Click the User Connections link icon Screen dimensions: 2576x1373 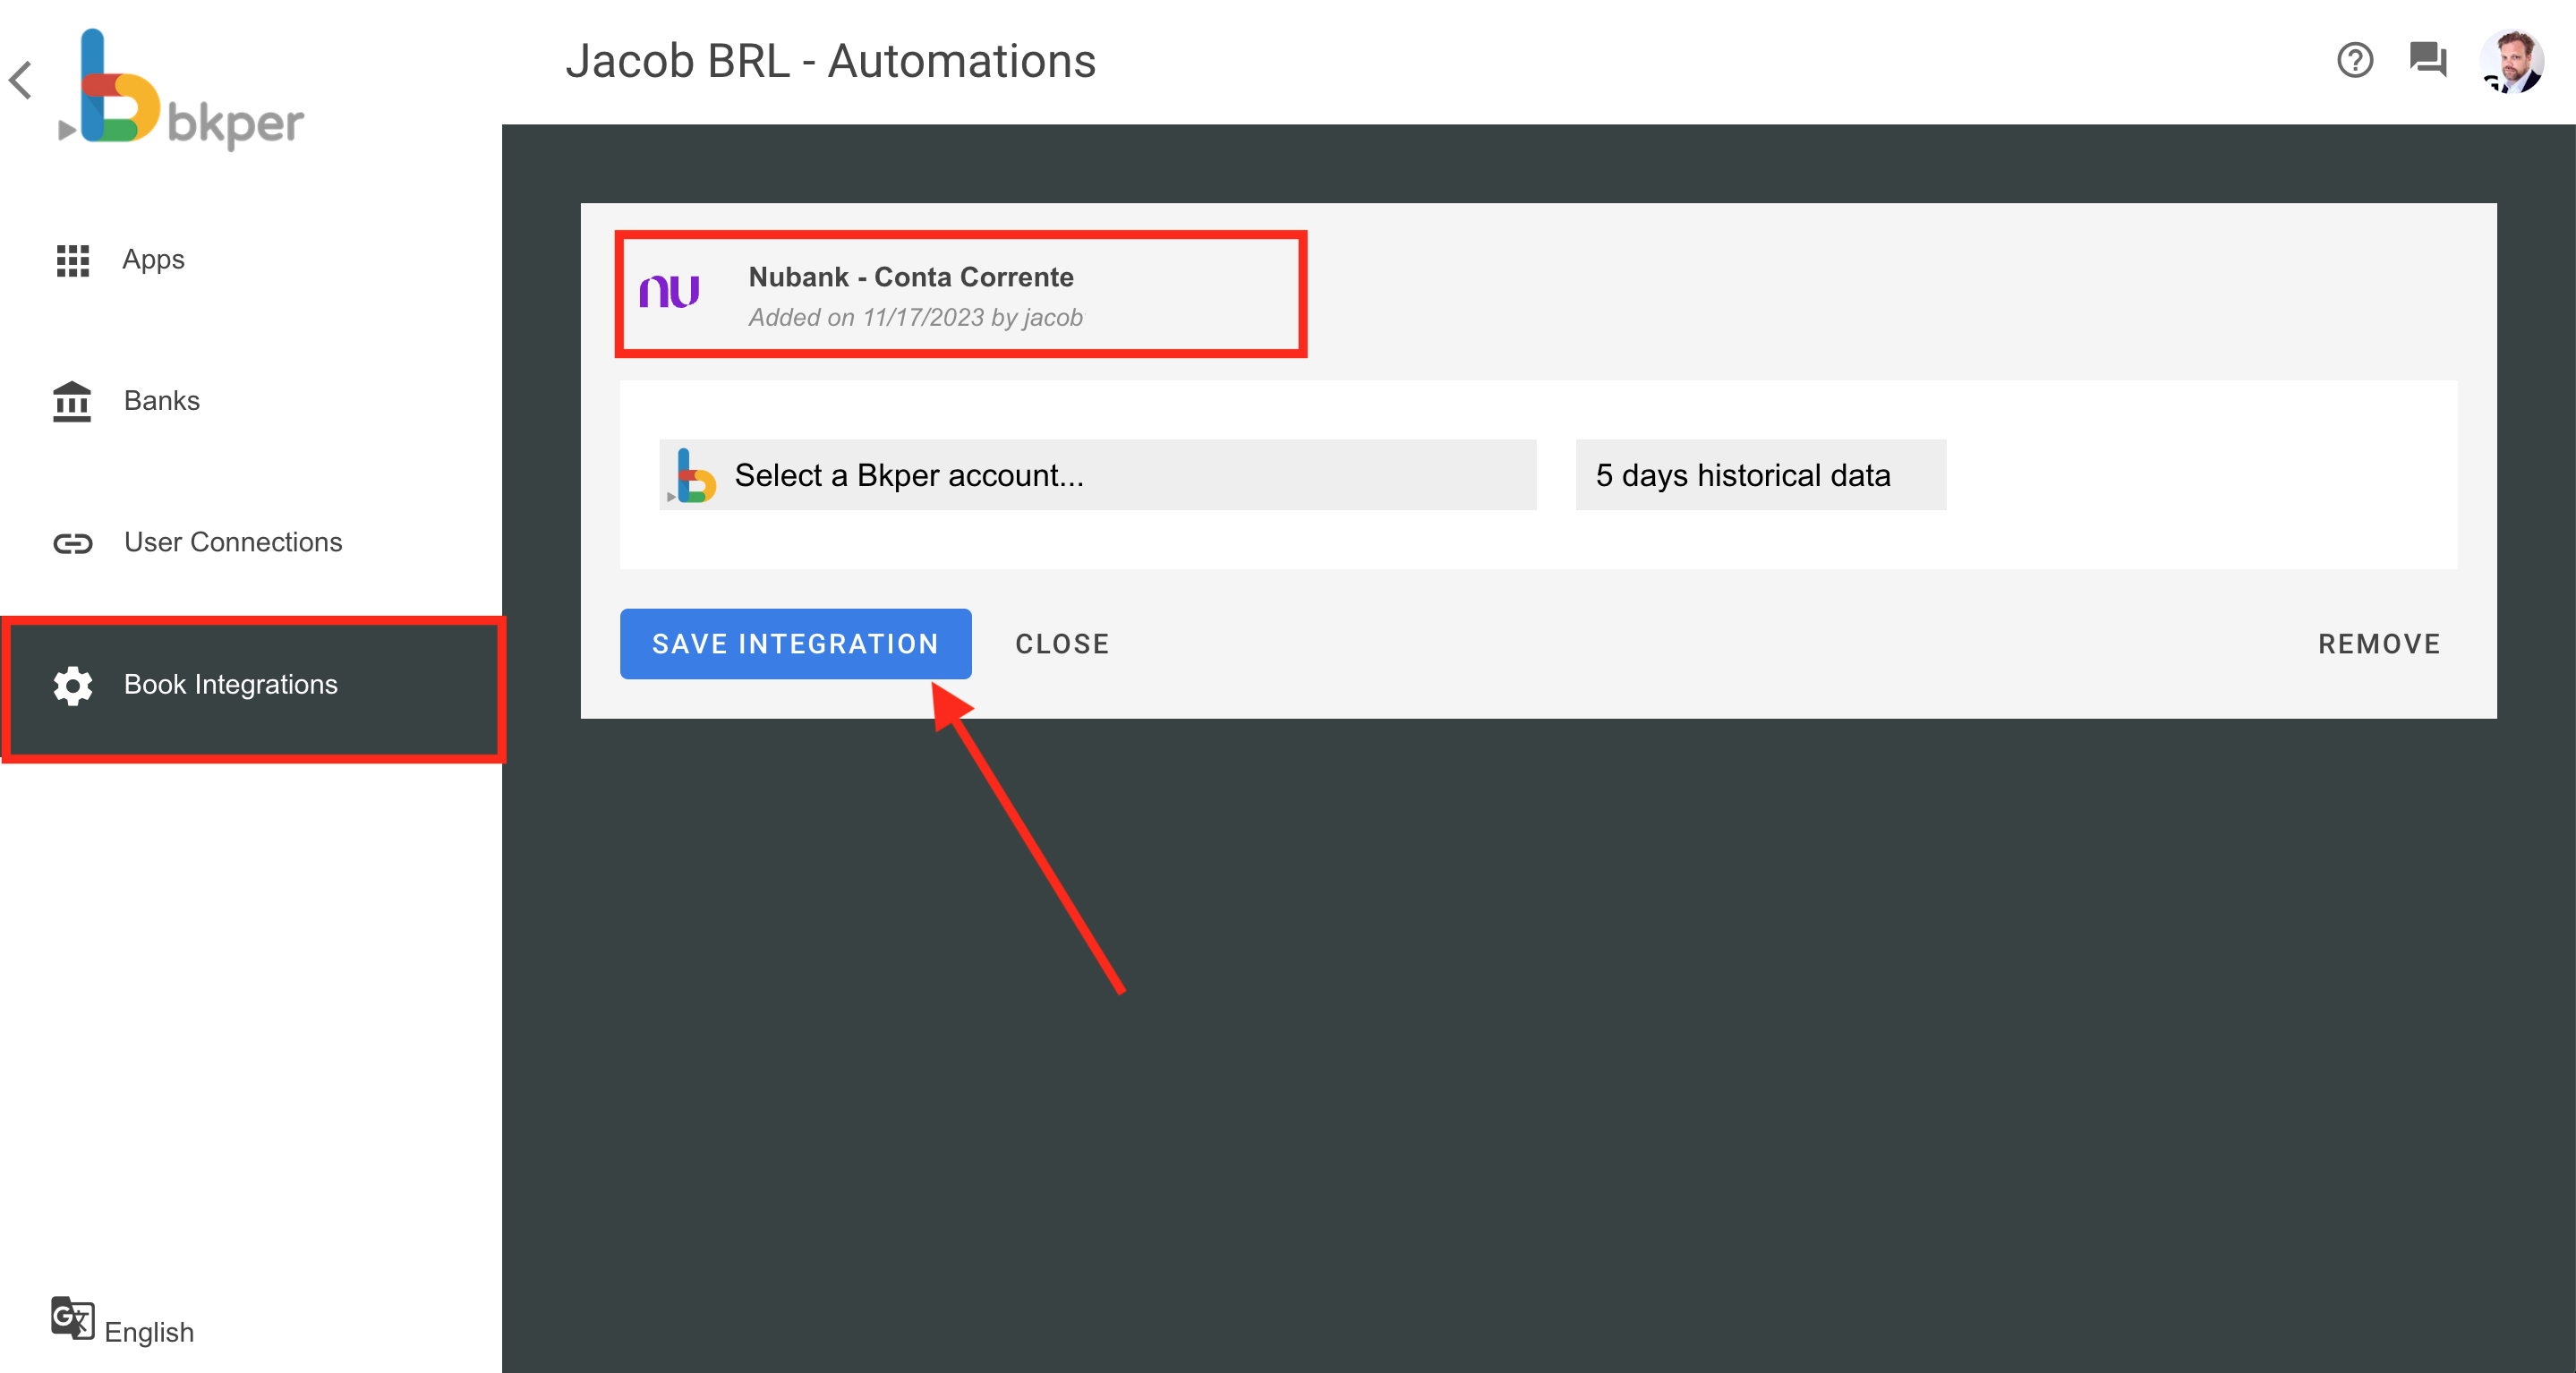[x=72, y=543]
